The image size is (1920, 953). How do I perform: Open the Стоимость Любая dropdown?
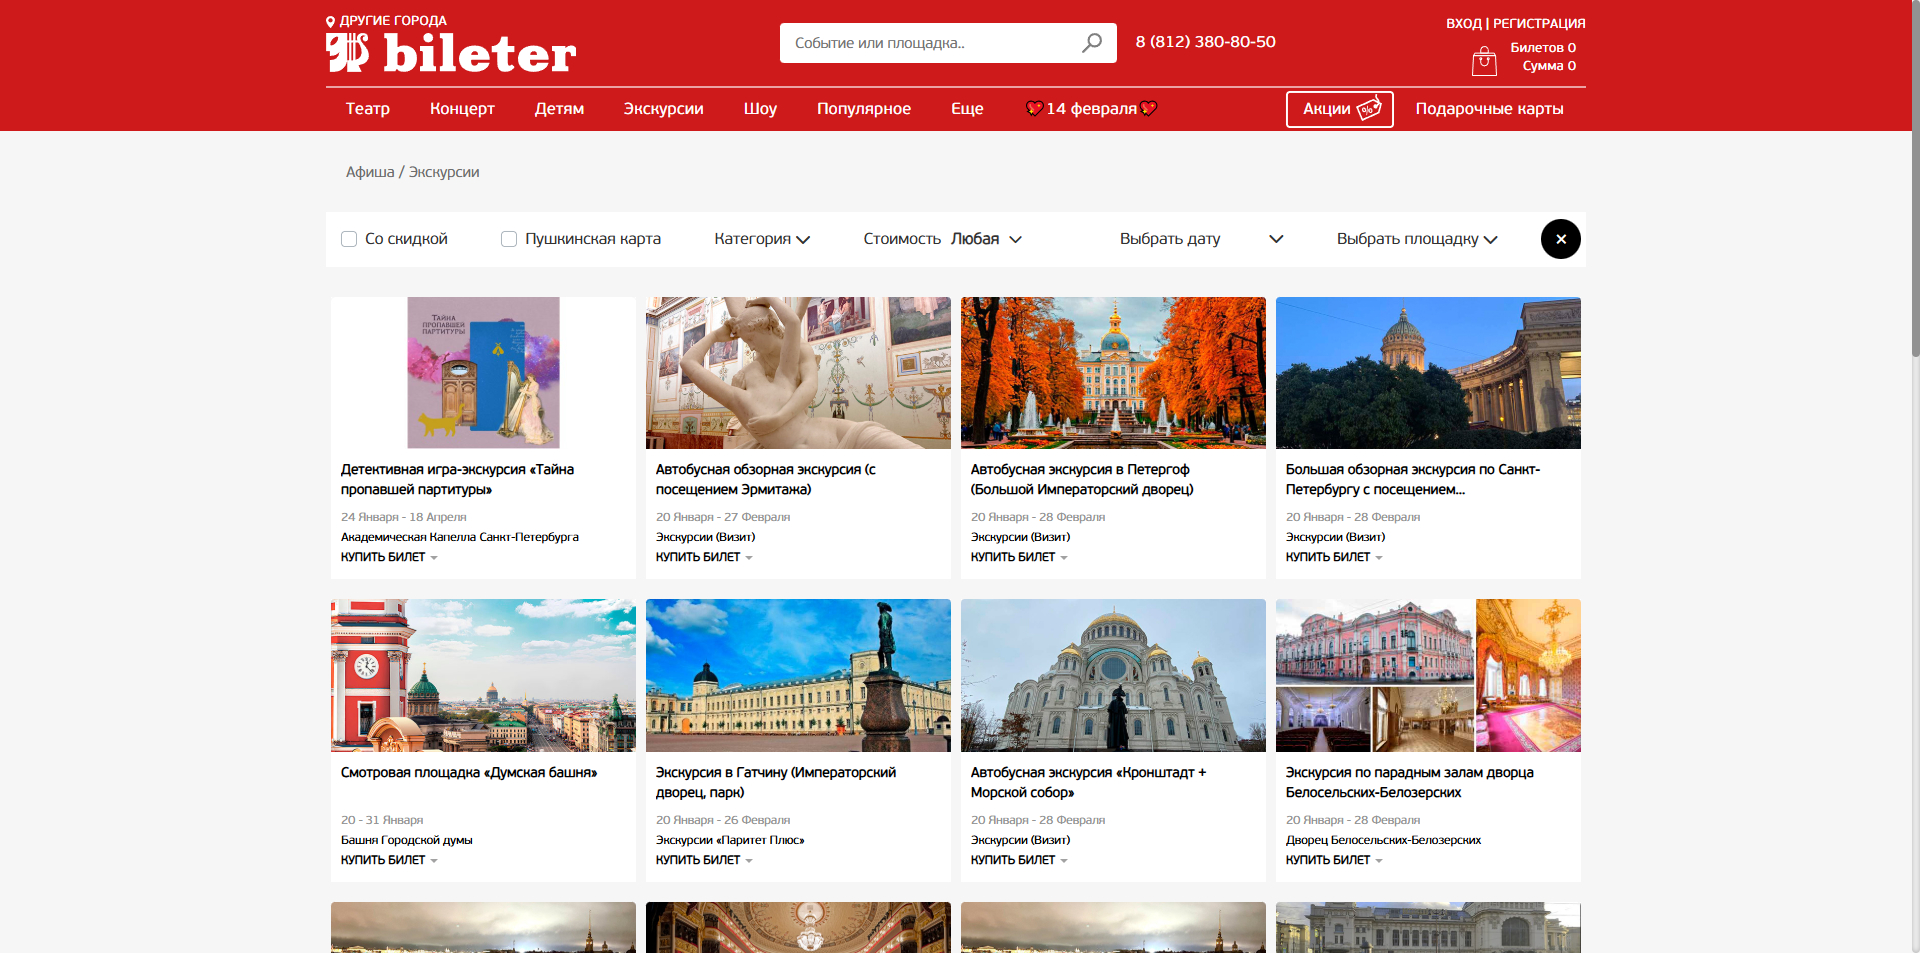942,239
